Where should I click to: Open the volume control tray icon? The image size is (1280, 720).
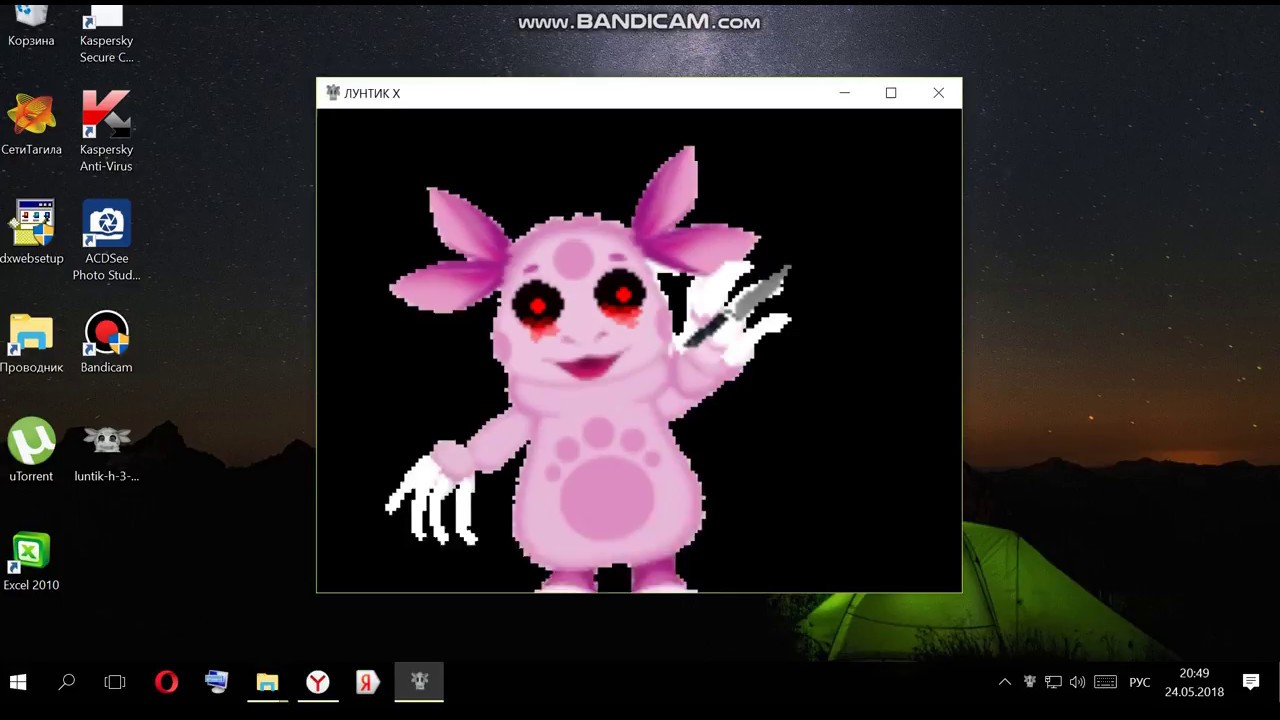click(1077, 682)
